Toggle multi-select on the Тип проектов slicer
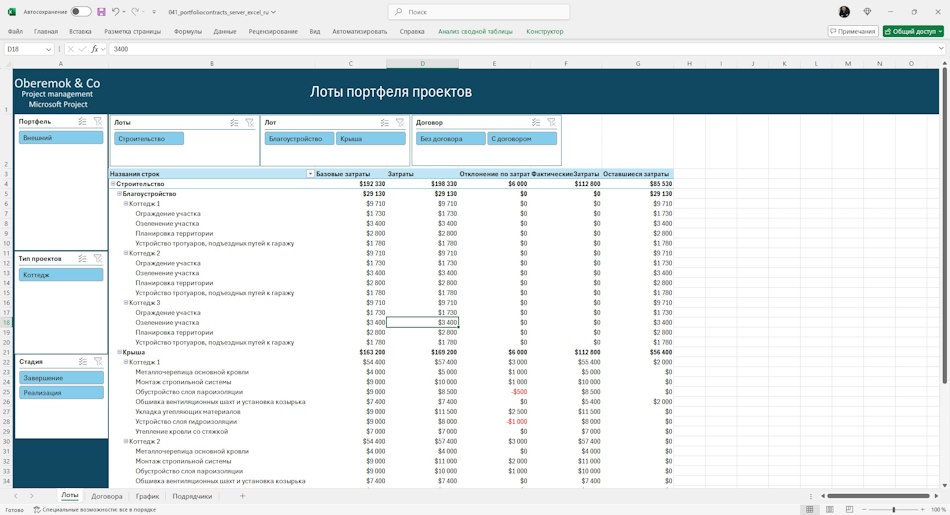 click(x=82, y=259)
